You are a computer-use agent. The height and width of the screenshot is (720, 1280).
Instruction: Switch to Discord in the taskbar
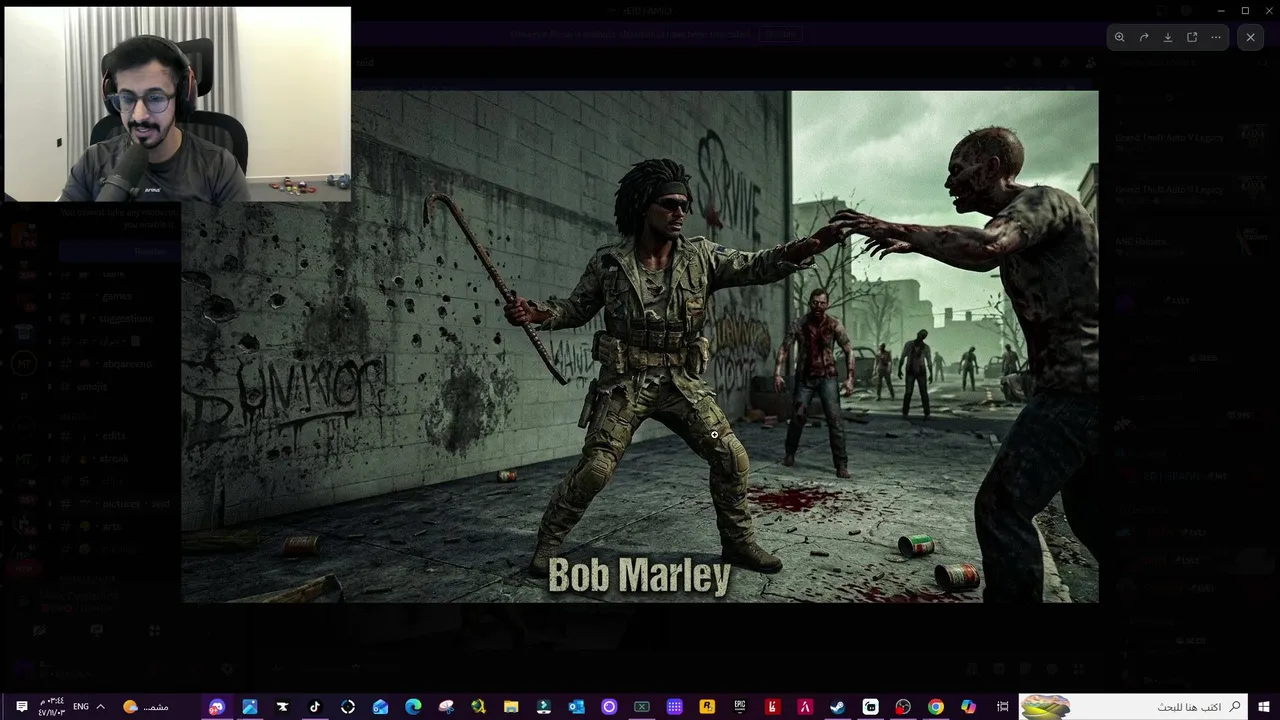[217, 707]
